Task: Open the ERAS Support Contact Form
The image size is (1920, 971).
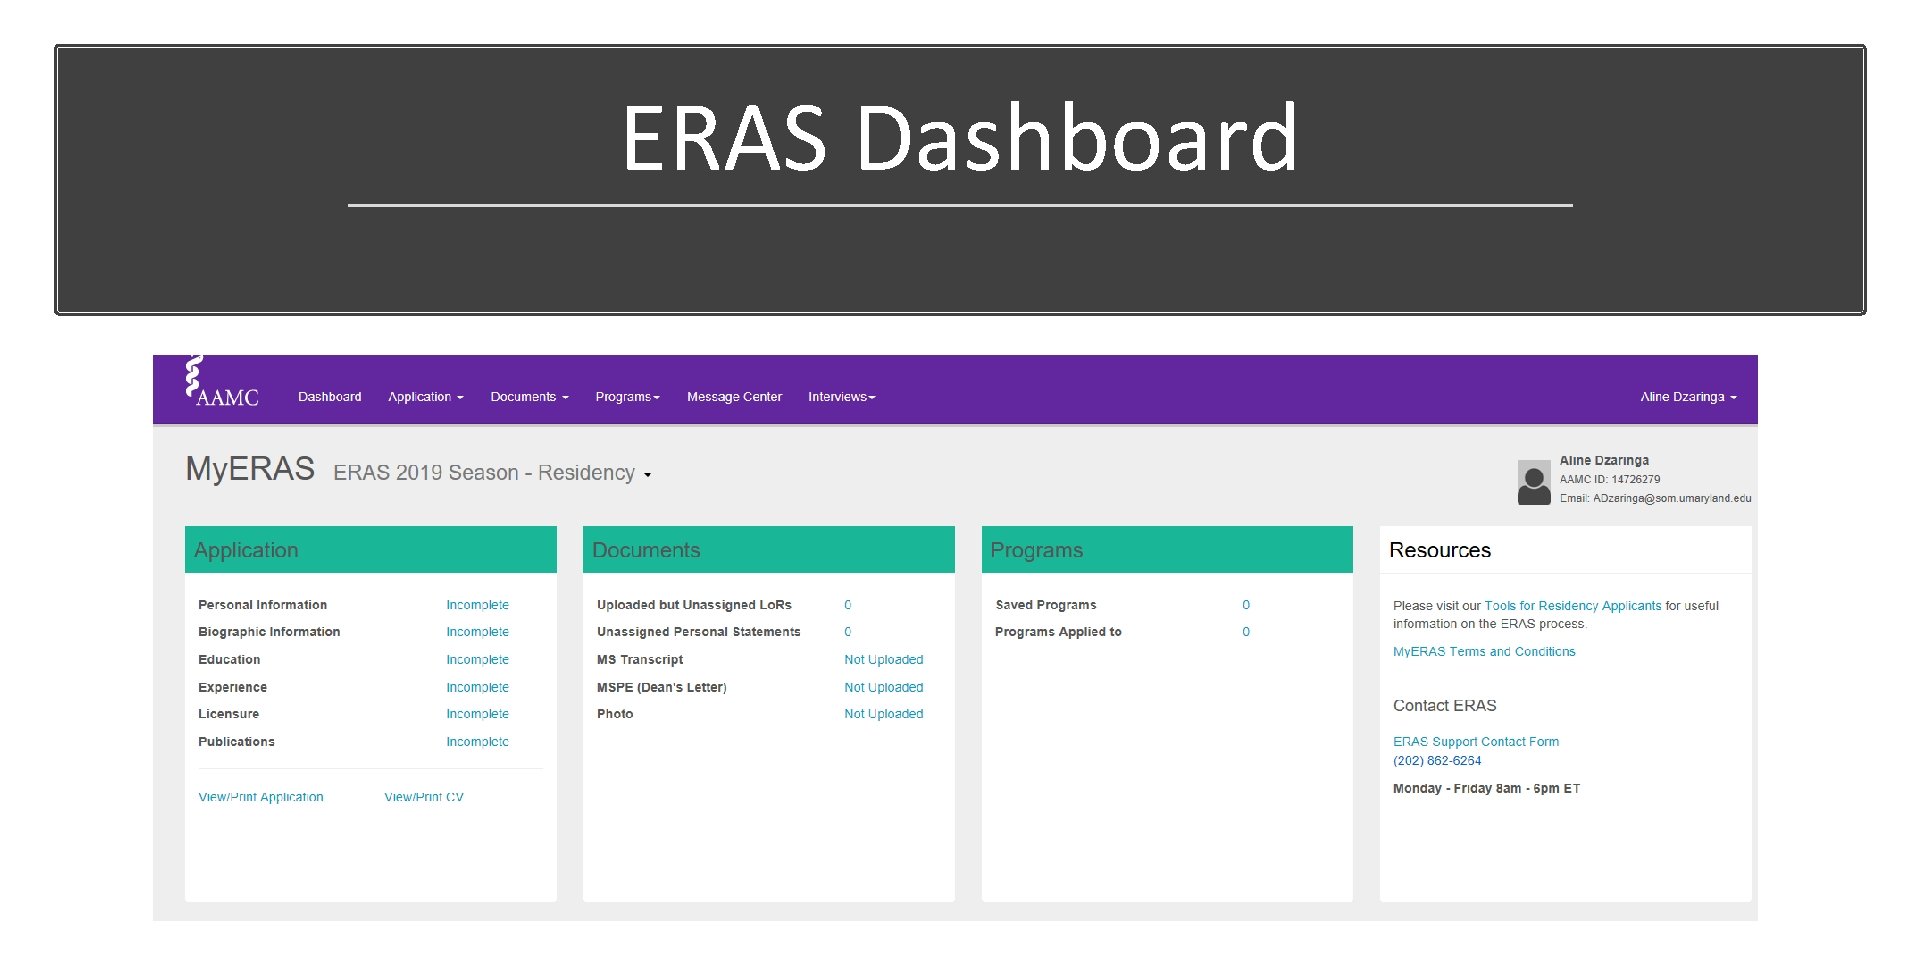Action: point(1476,741)
